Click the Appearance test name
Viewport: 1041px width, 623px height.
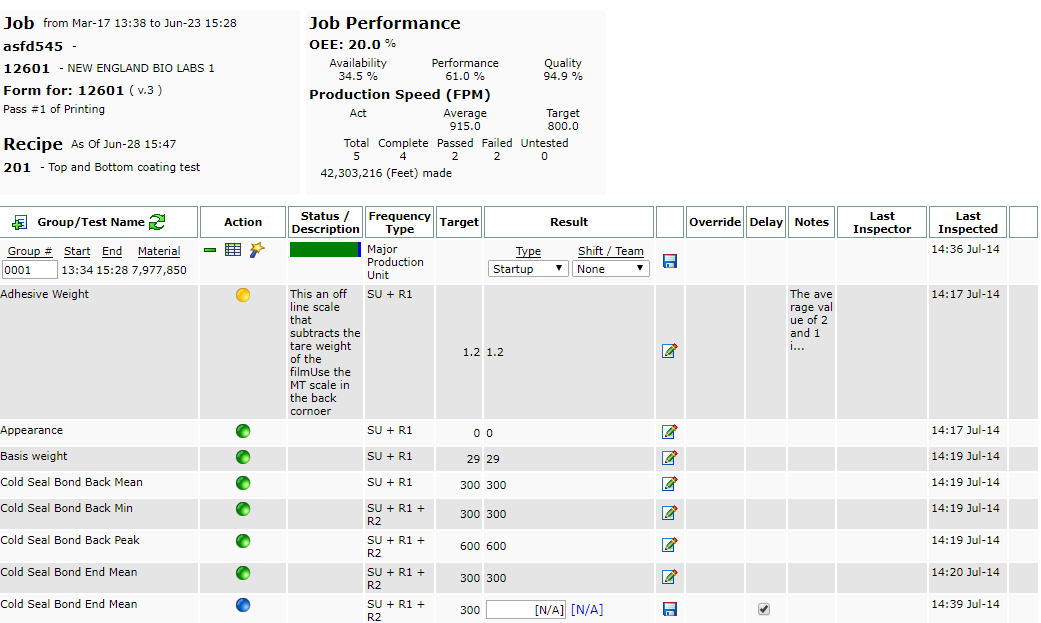[32, 430]
